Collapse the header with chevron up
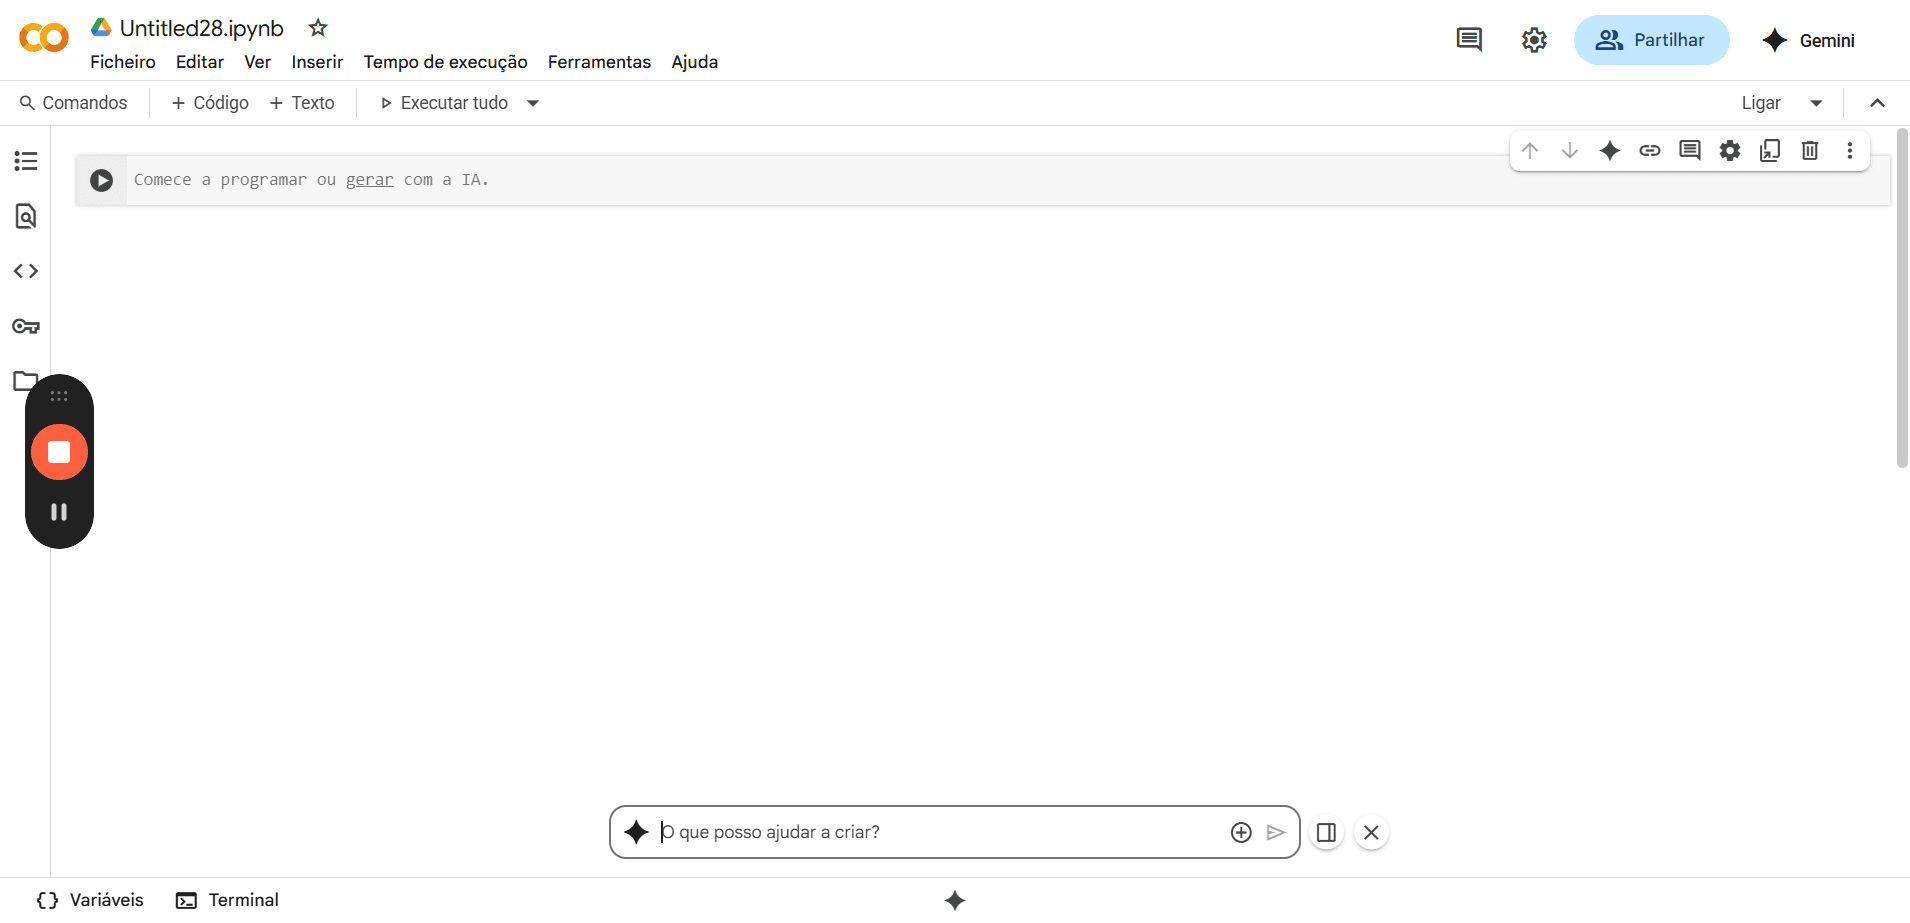1910x923 pixels. point(1878,103)
